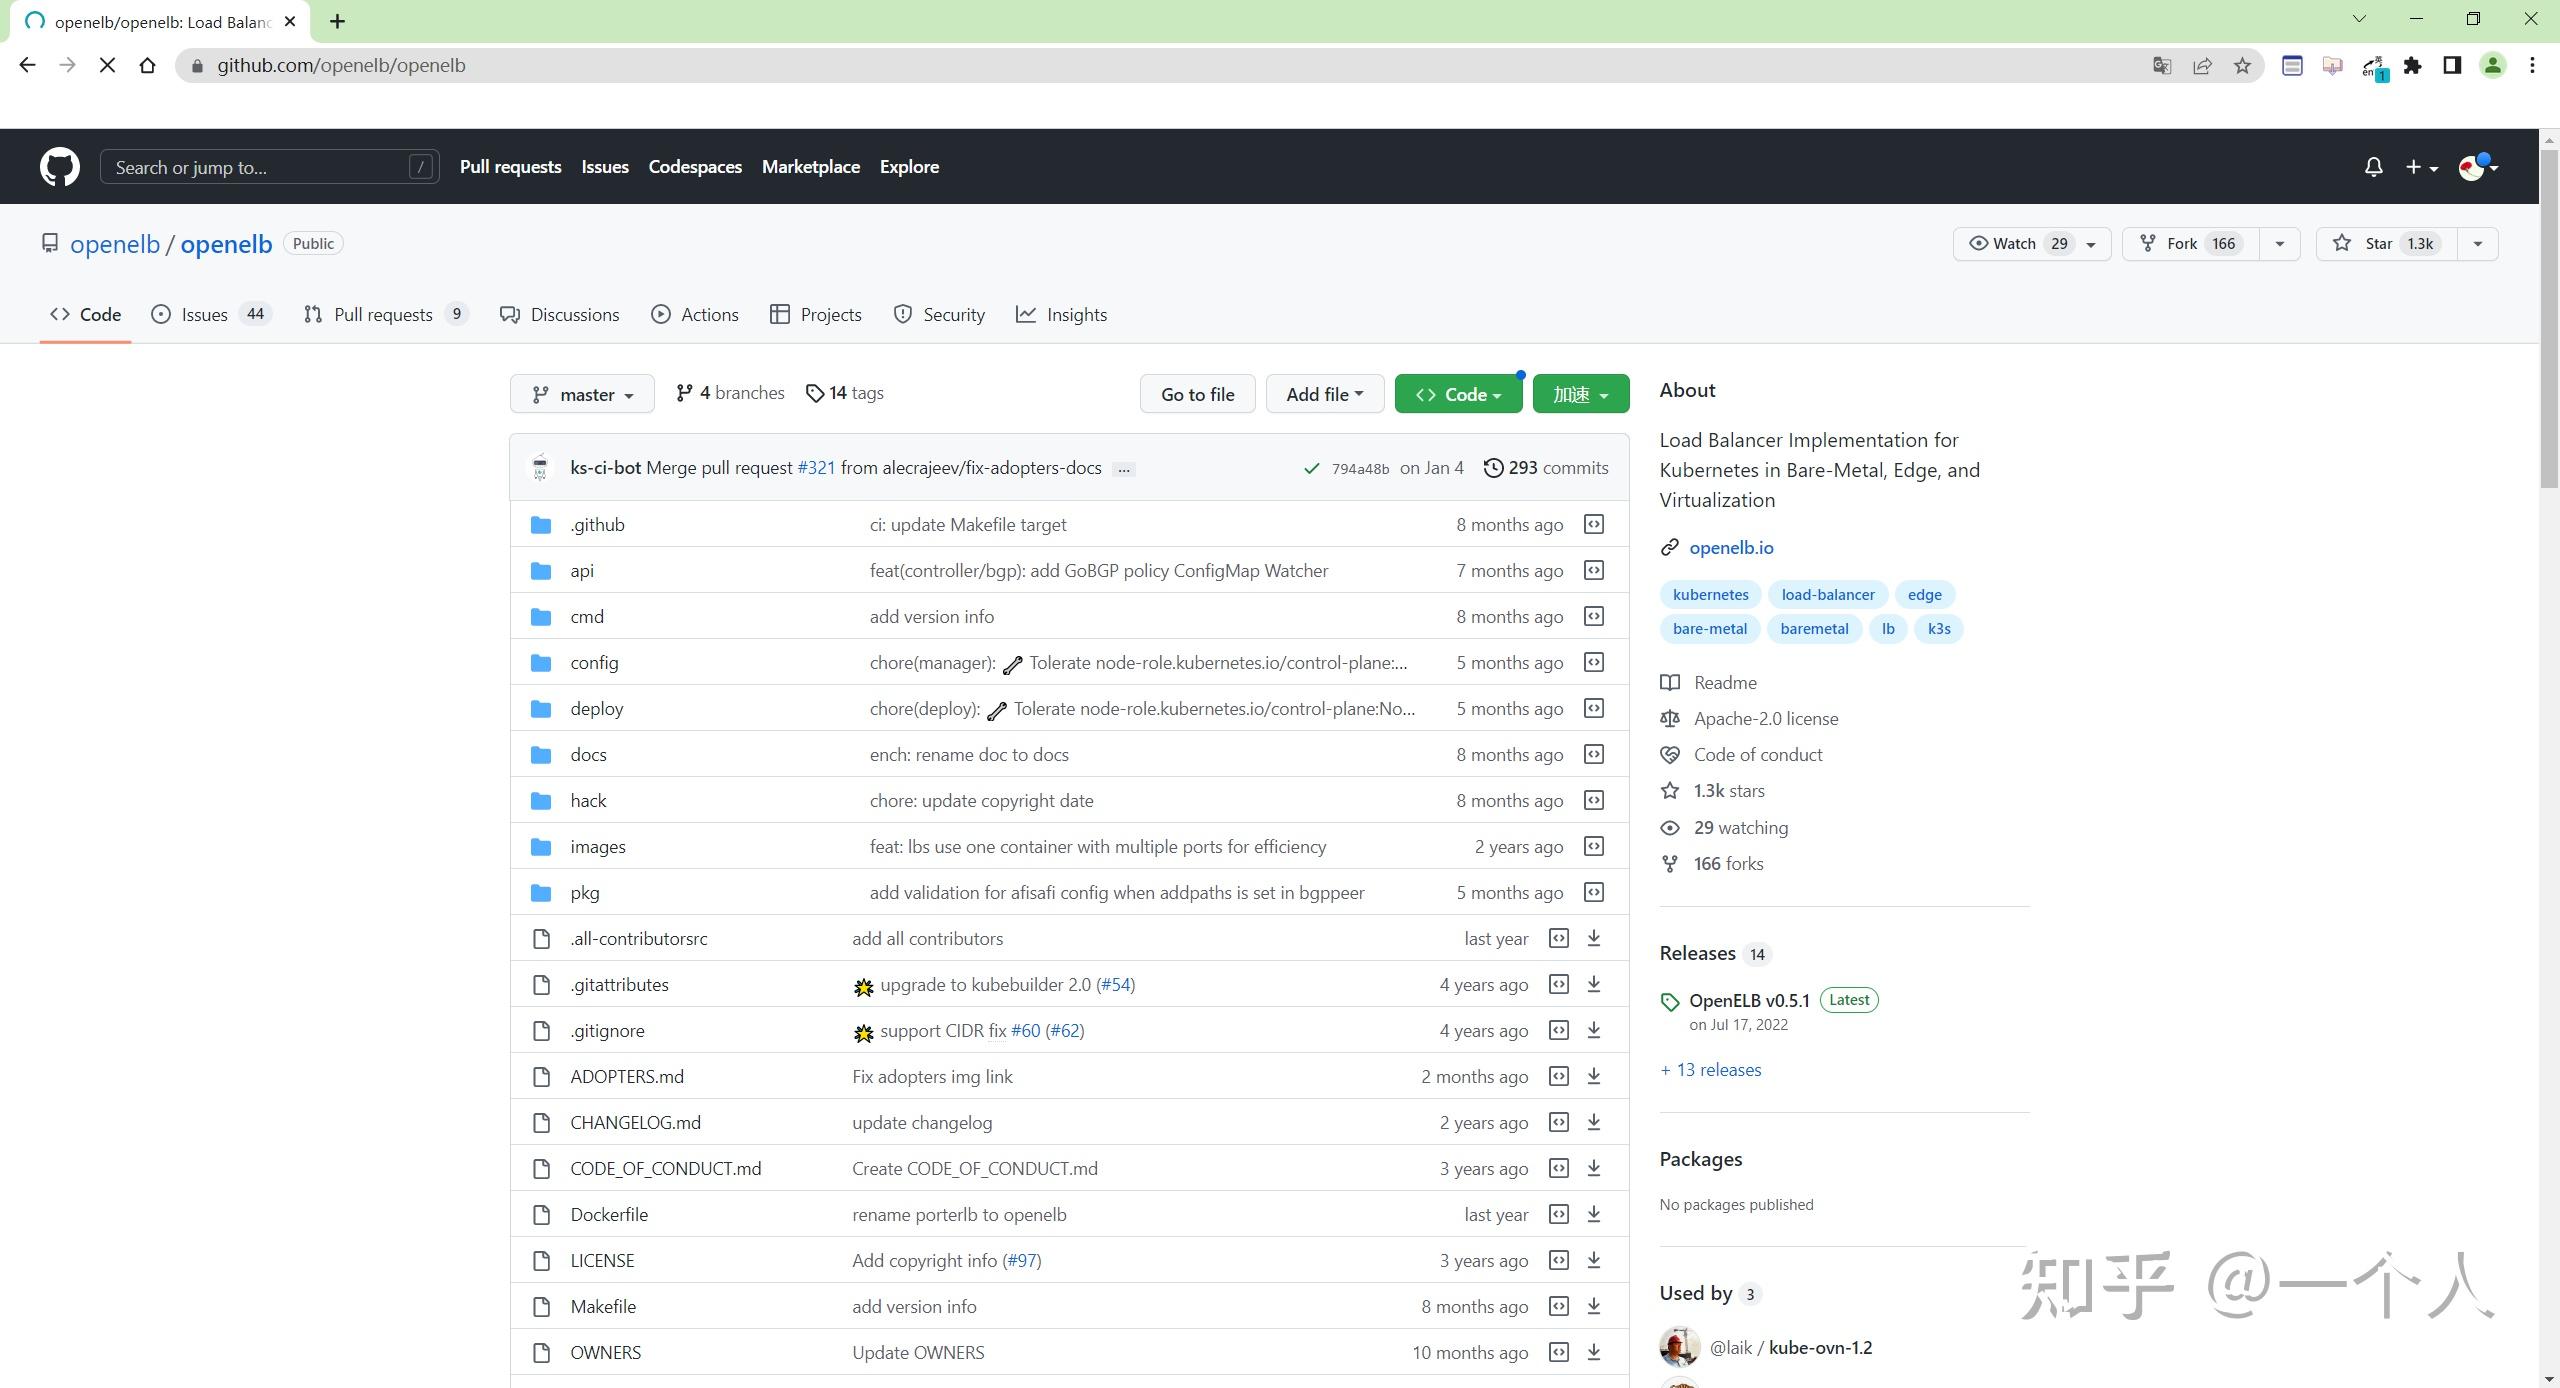Screen dimensions: 2560x1388
Task: Open the user avatar menu in header
Action: (2479, 167)
